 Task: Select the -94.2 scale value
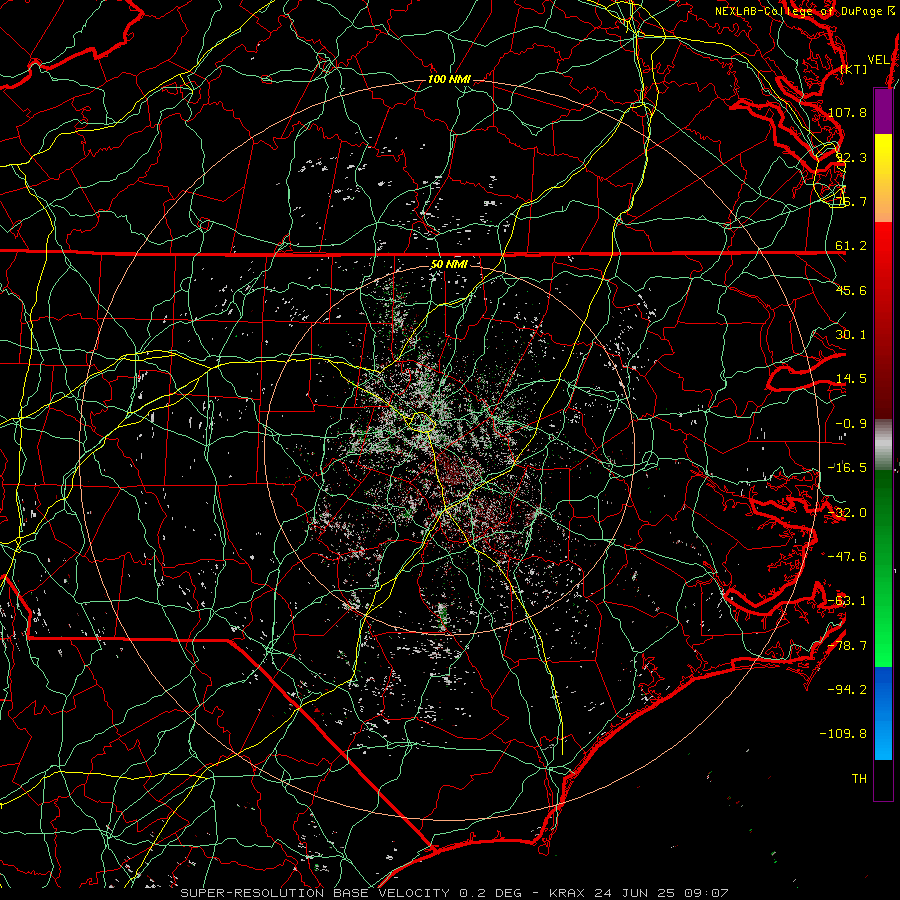pos(847,689)
